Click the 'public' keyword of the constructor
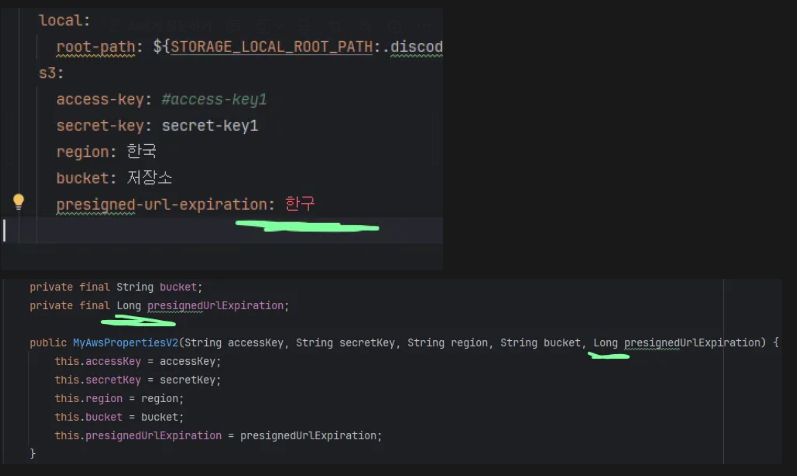Viewport: 797px width, 476px height. coord(48,343)
